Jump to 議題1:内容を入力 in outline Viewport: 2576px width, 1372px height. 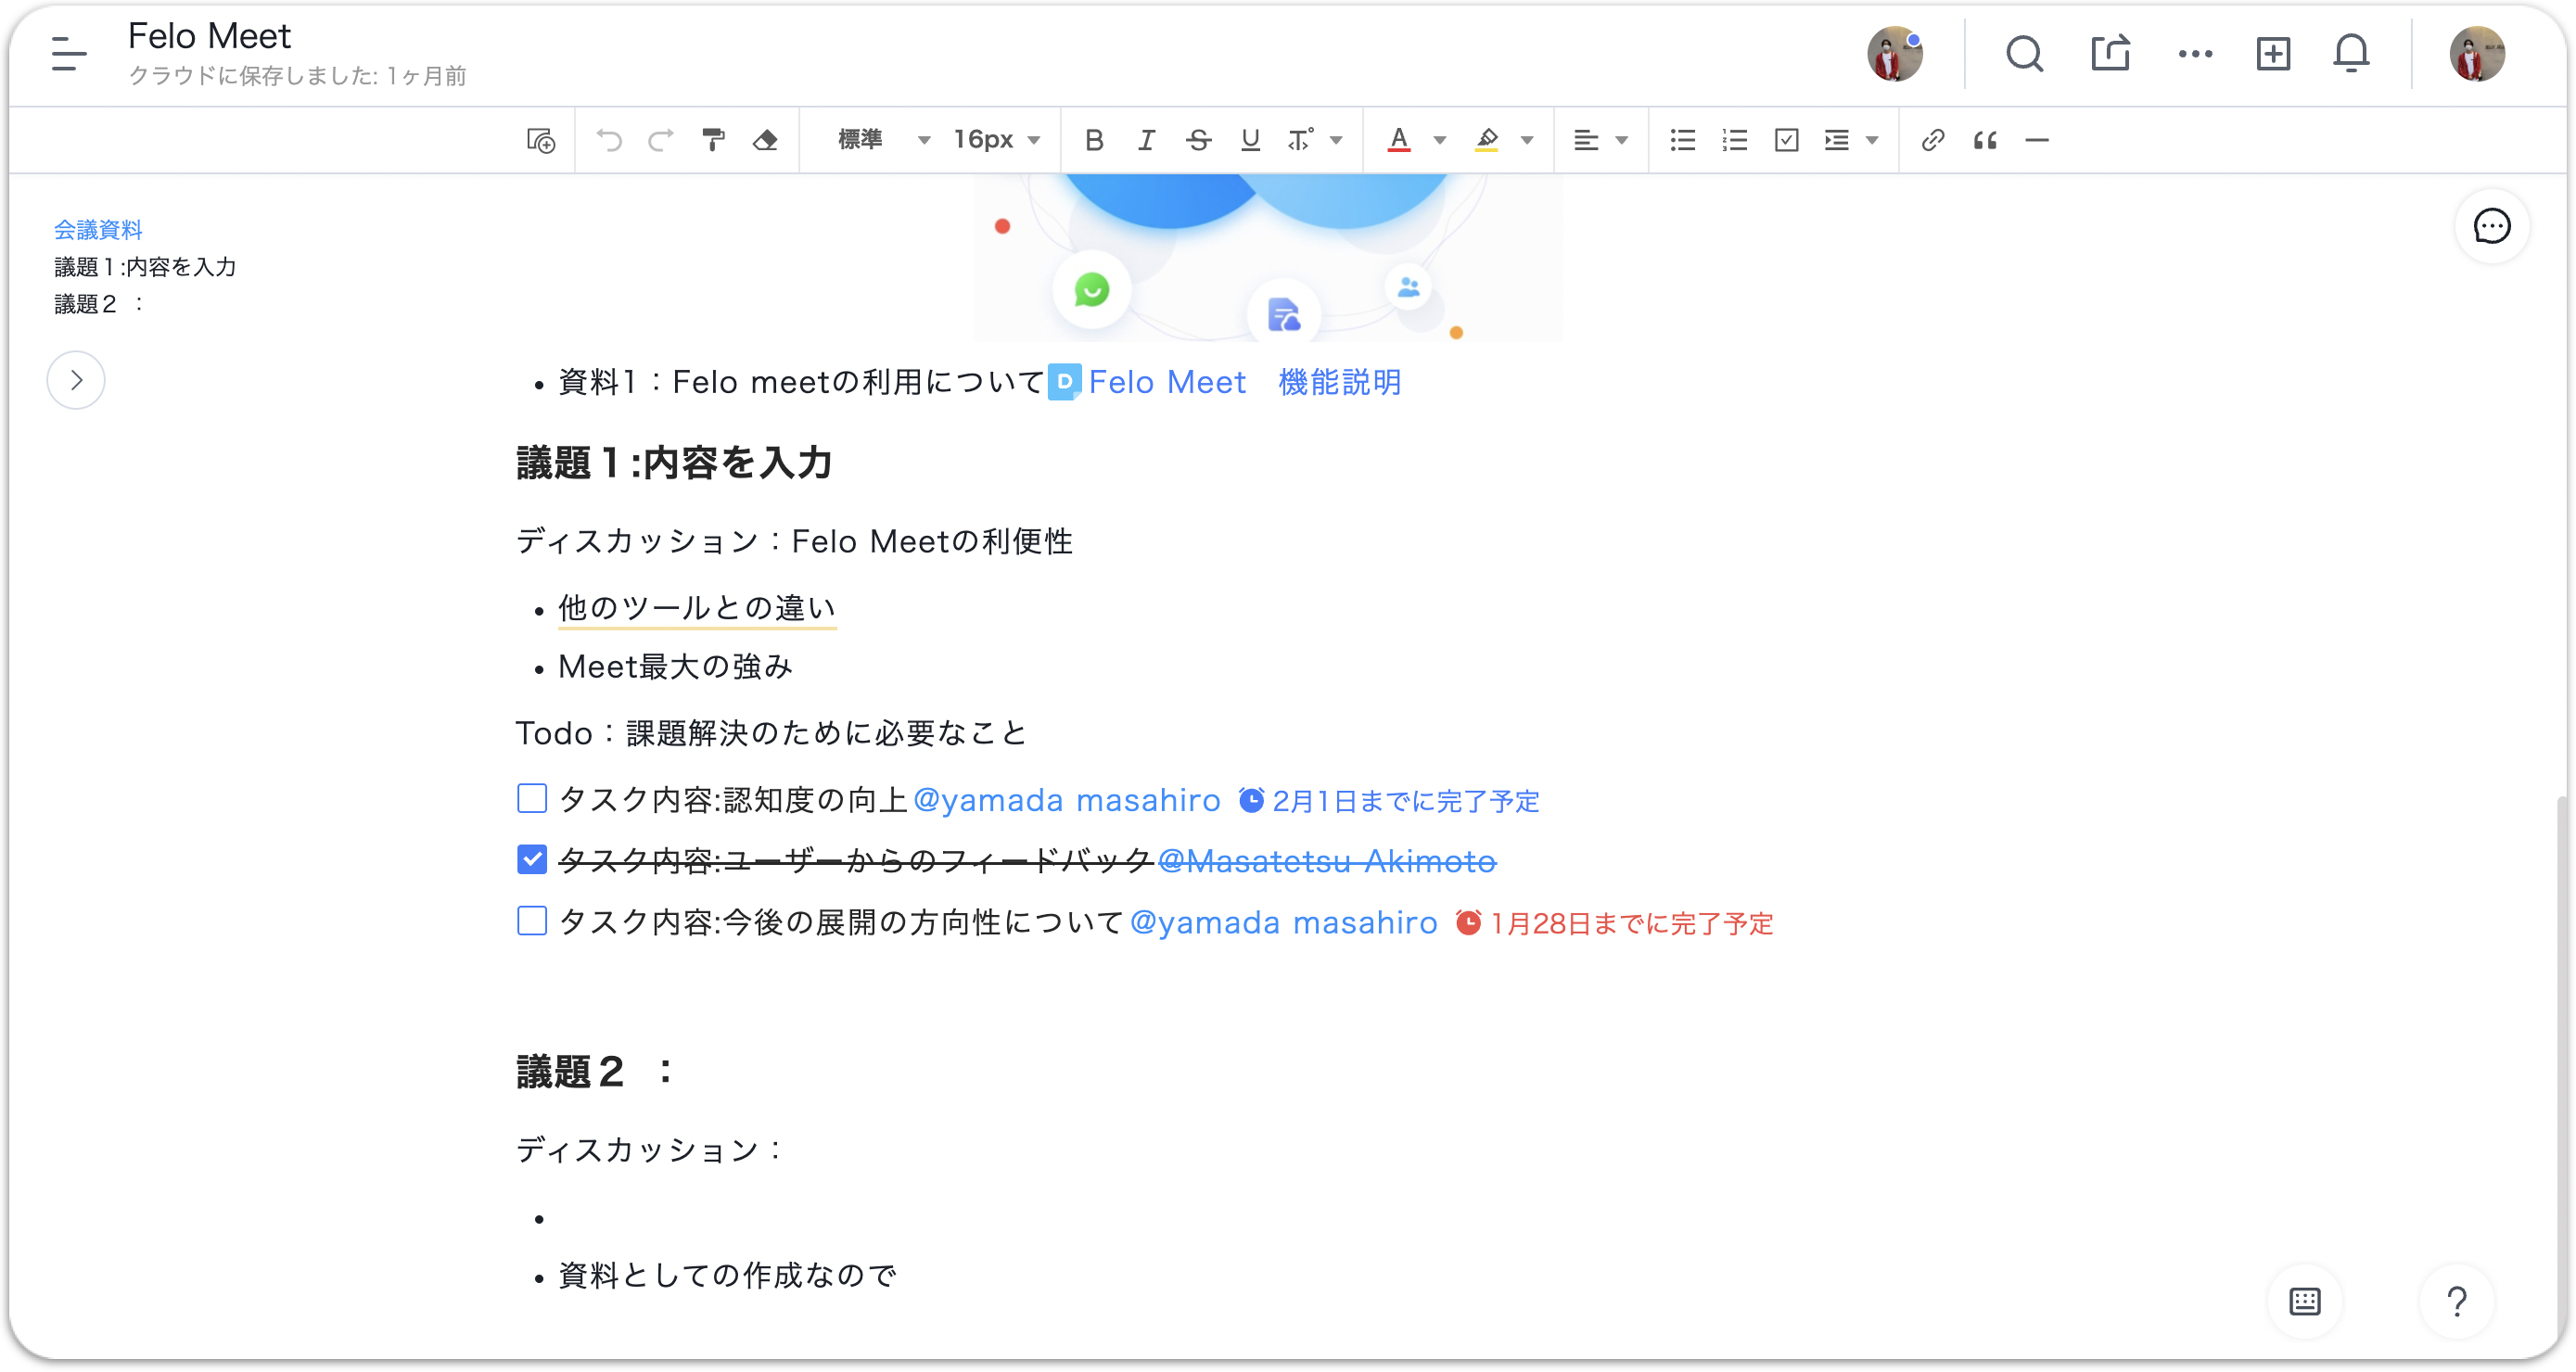[x=145, y=267]
